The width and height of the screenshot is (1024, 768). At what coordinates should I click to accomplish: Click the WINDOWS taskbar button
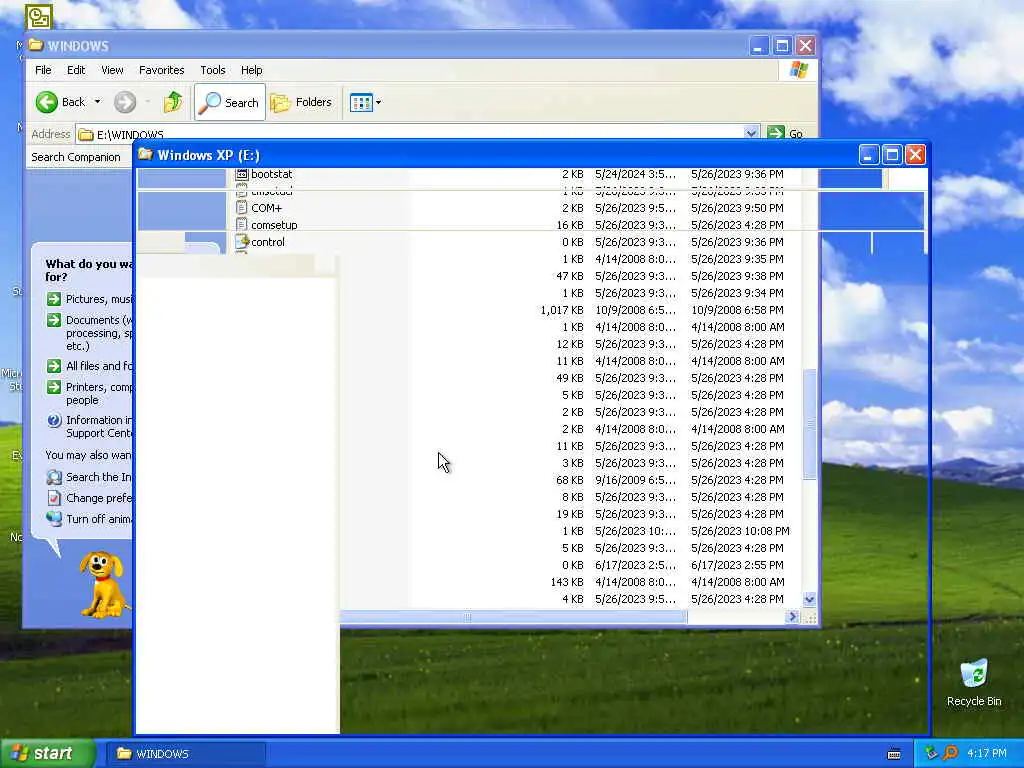pos(186,754)
